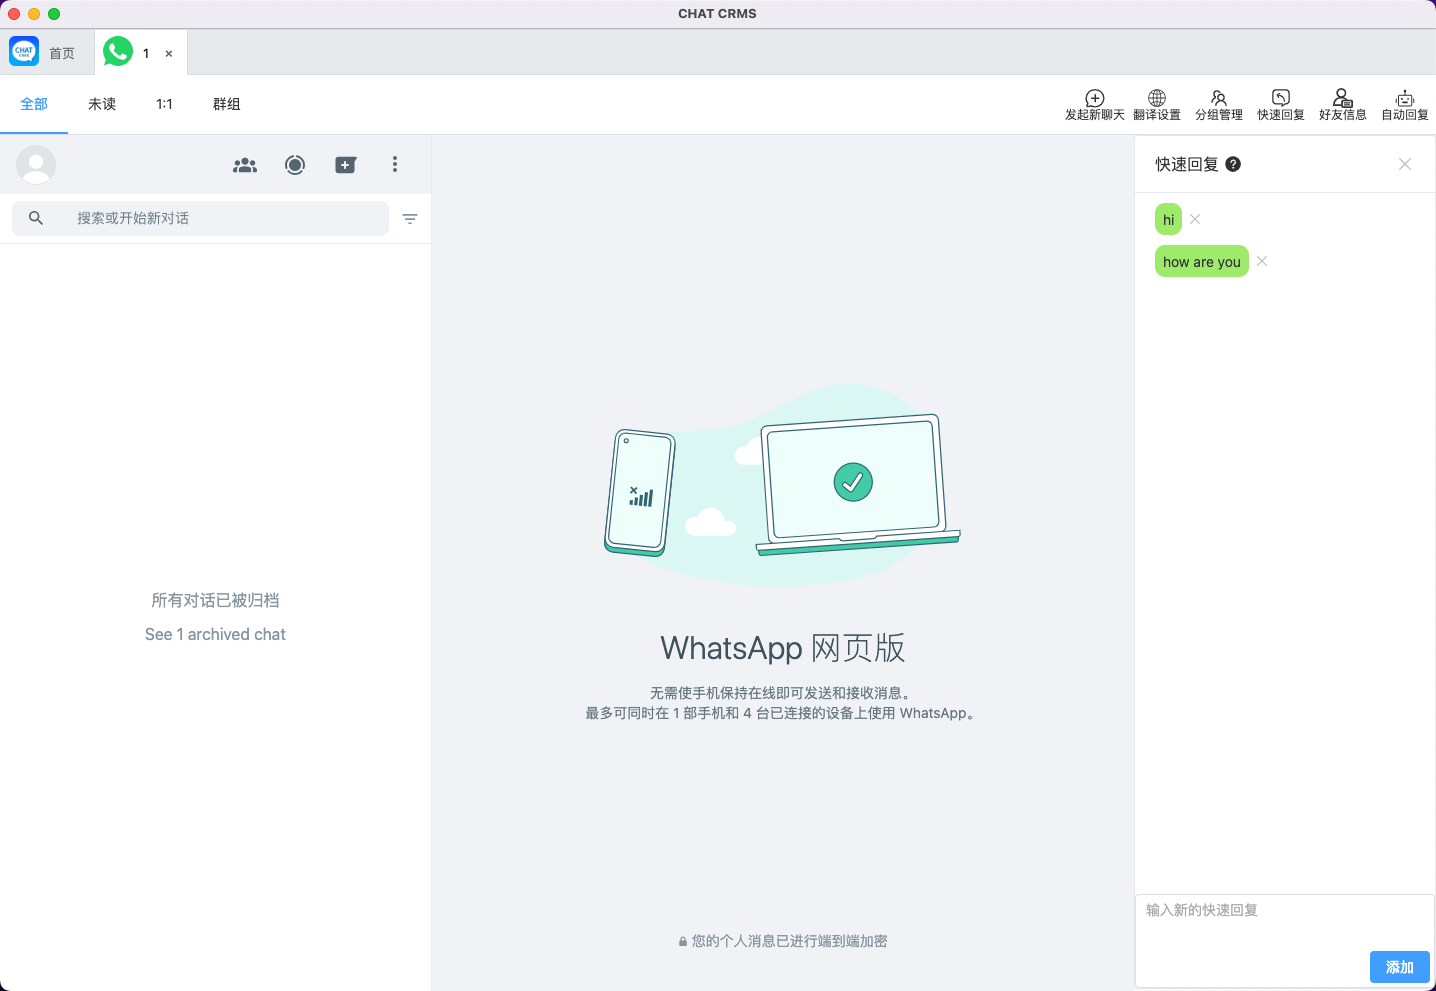Click the 所有对话已被归档 text
Screen dimensions: 1436x991
(x=215, y=600)
